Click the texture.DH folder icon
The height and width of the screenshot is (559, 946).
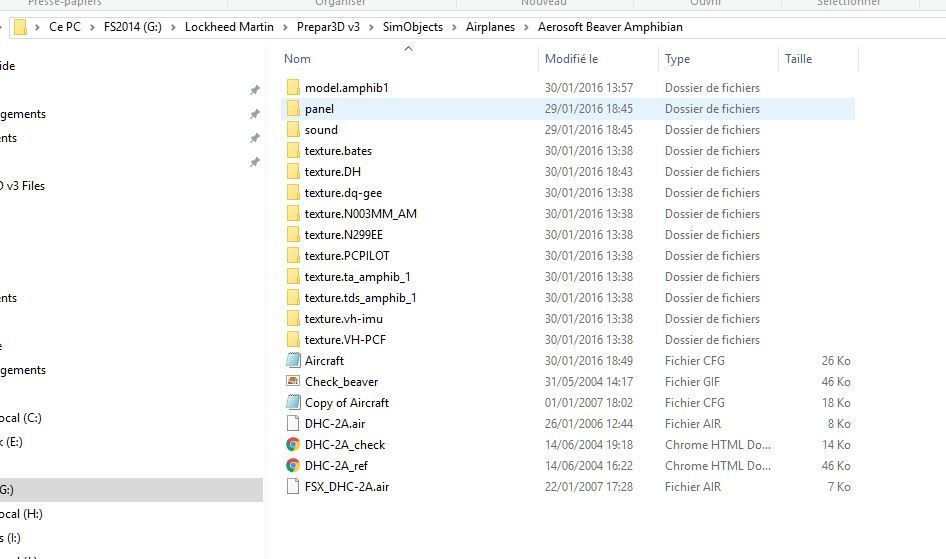pos(293,172)
